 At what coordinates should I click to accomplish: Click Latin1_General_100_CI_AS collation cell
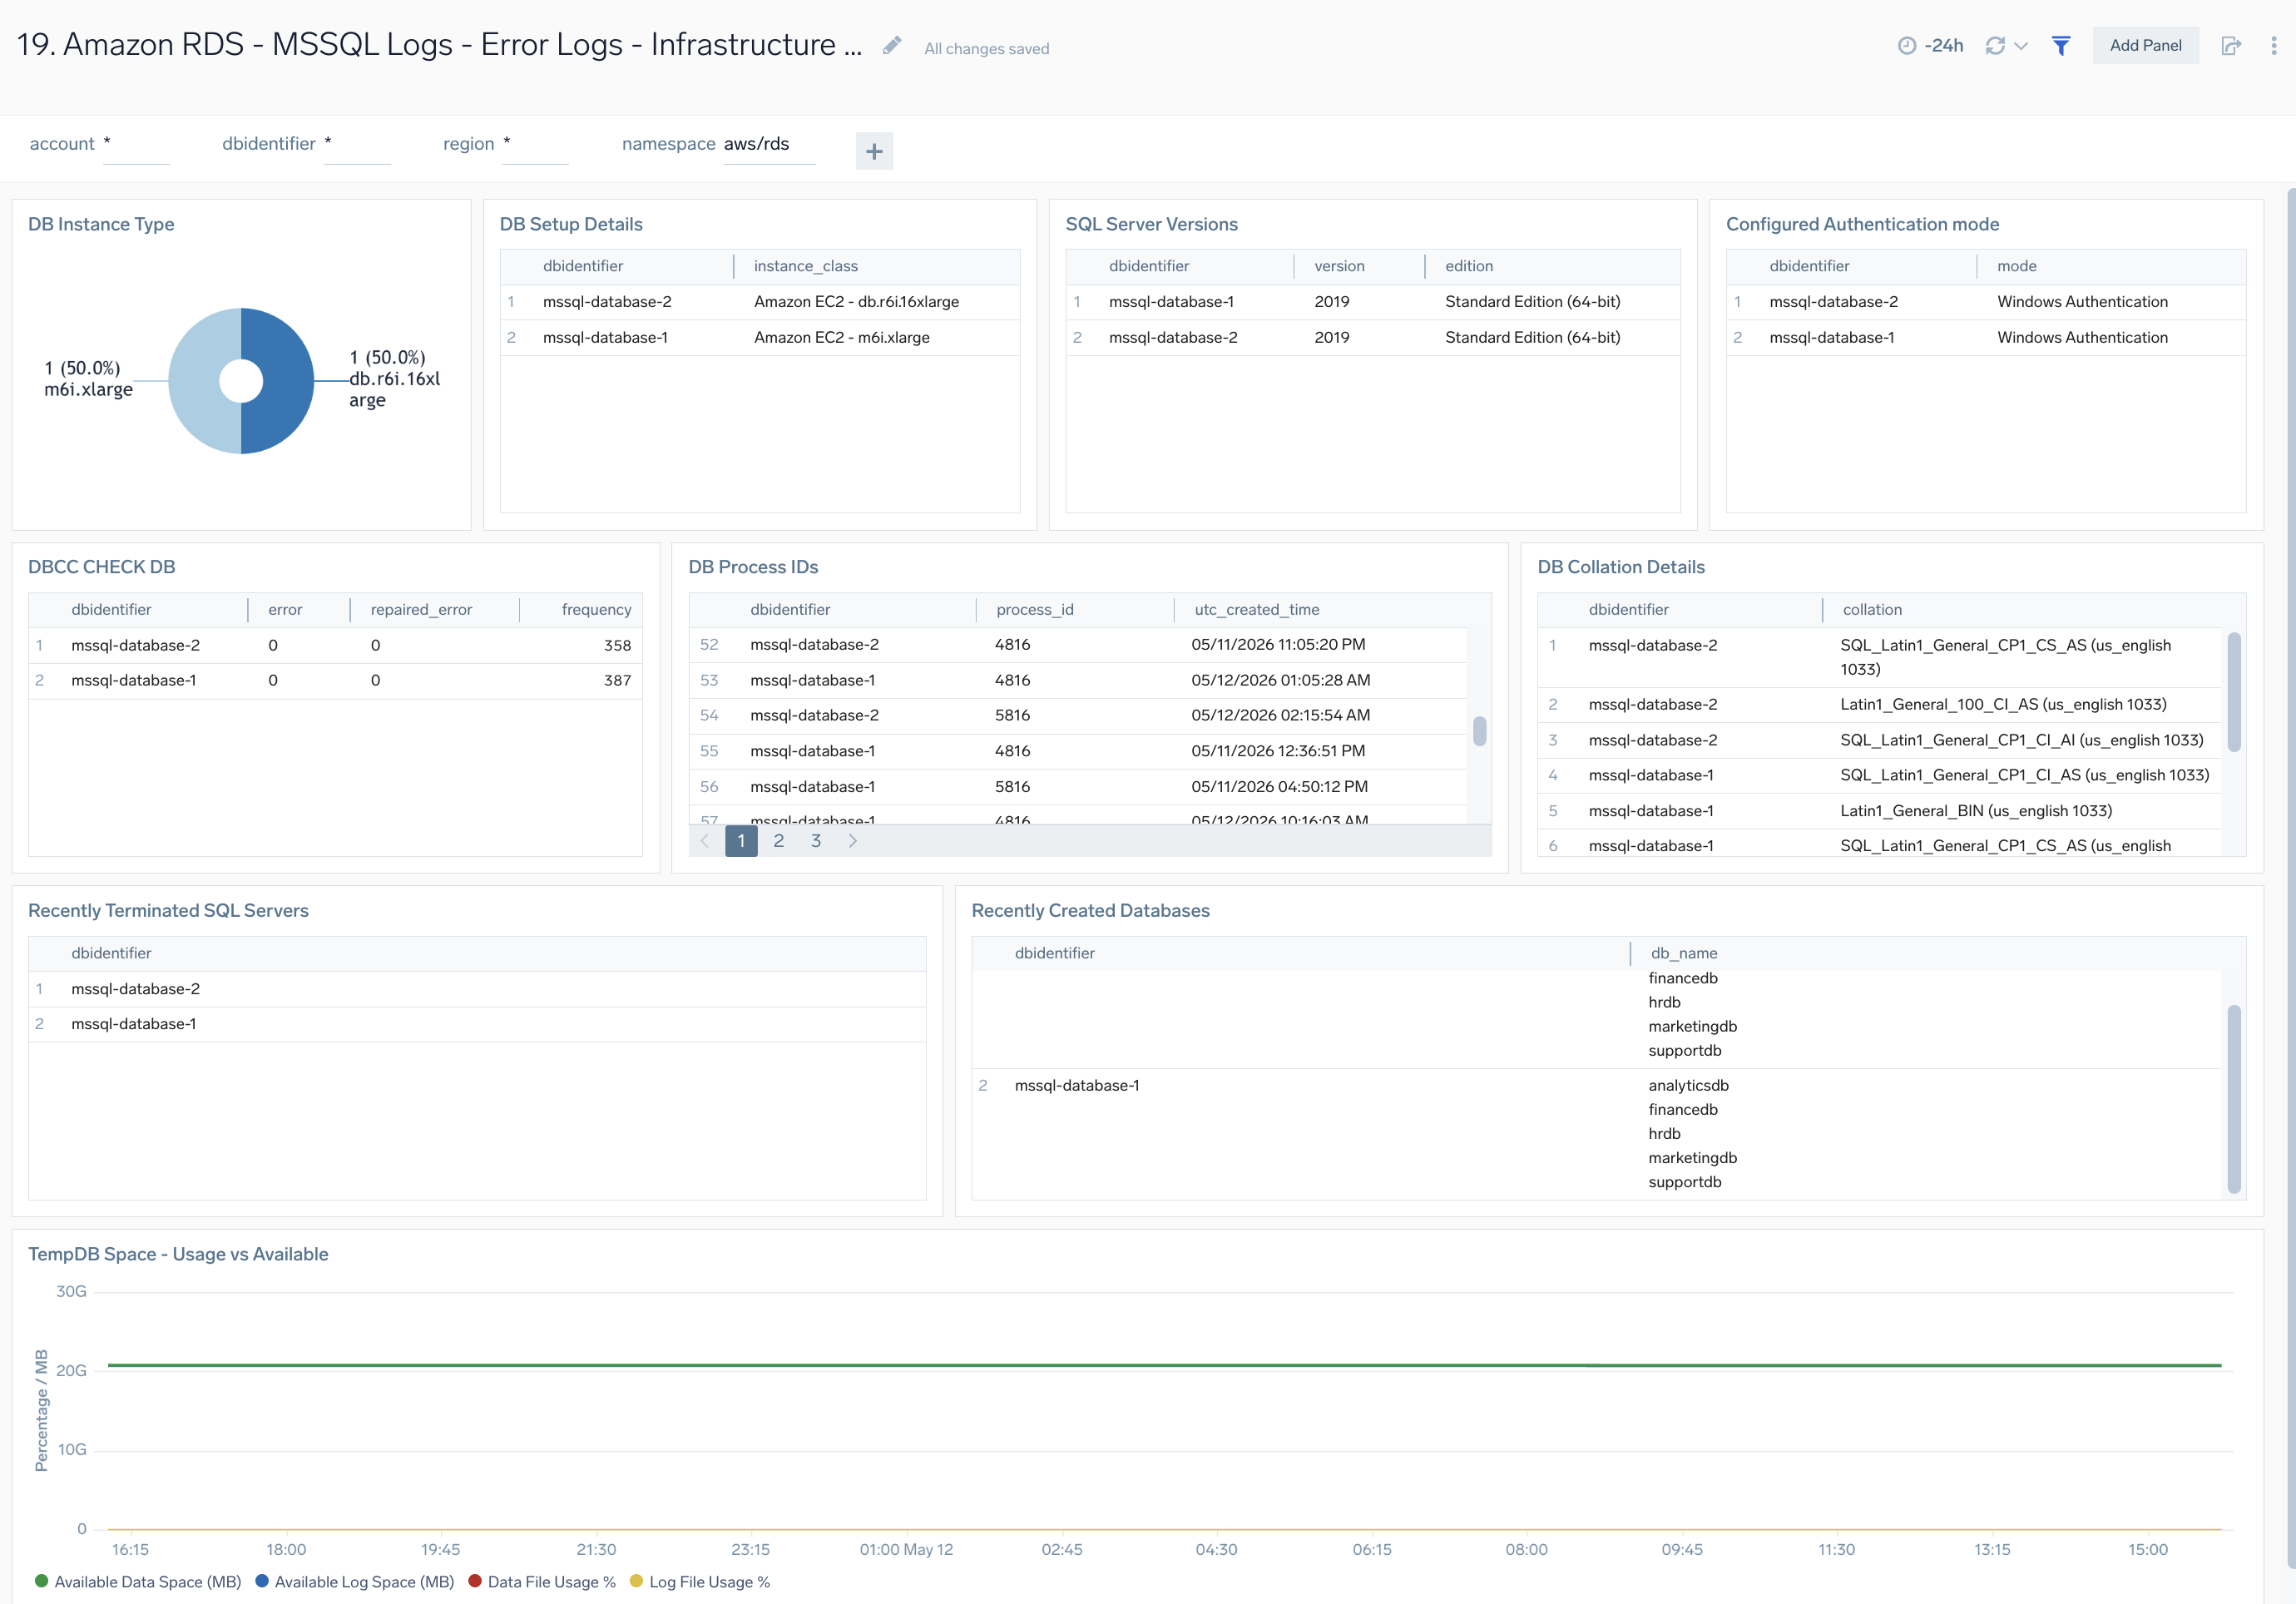2003,705
